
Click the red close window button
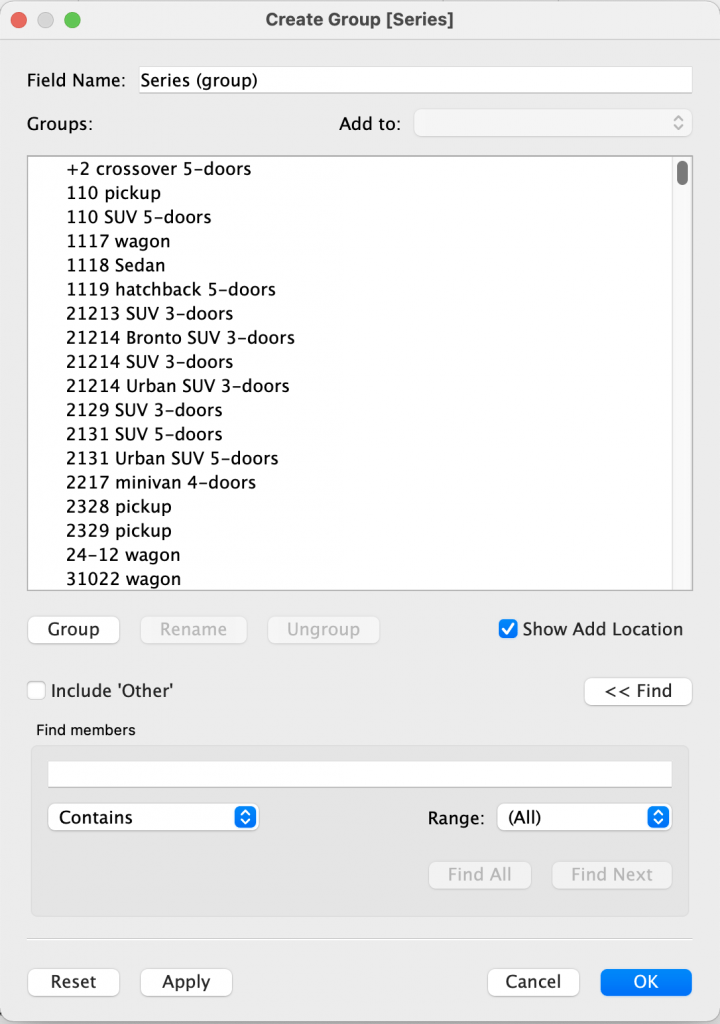19,20
